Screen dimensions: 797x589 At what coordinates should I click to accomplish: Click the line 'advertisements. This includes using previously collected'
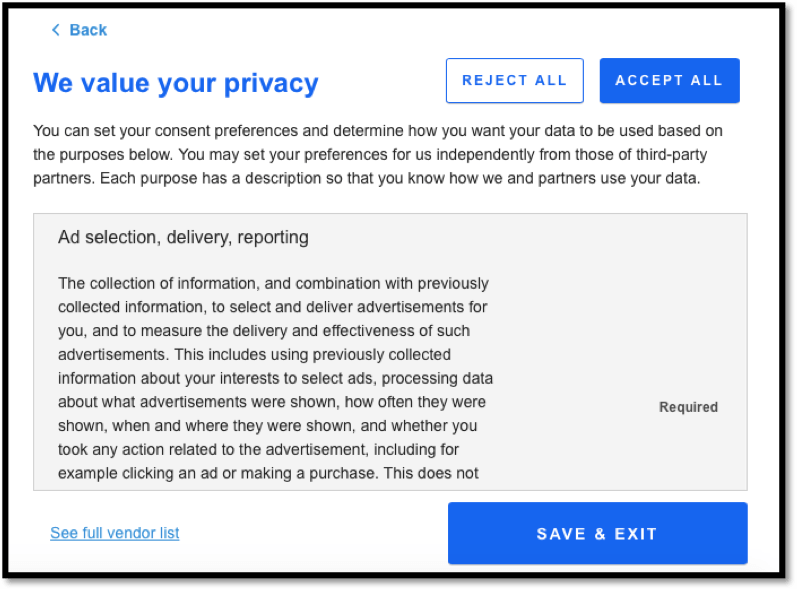click(x=254, y=354)
